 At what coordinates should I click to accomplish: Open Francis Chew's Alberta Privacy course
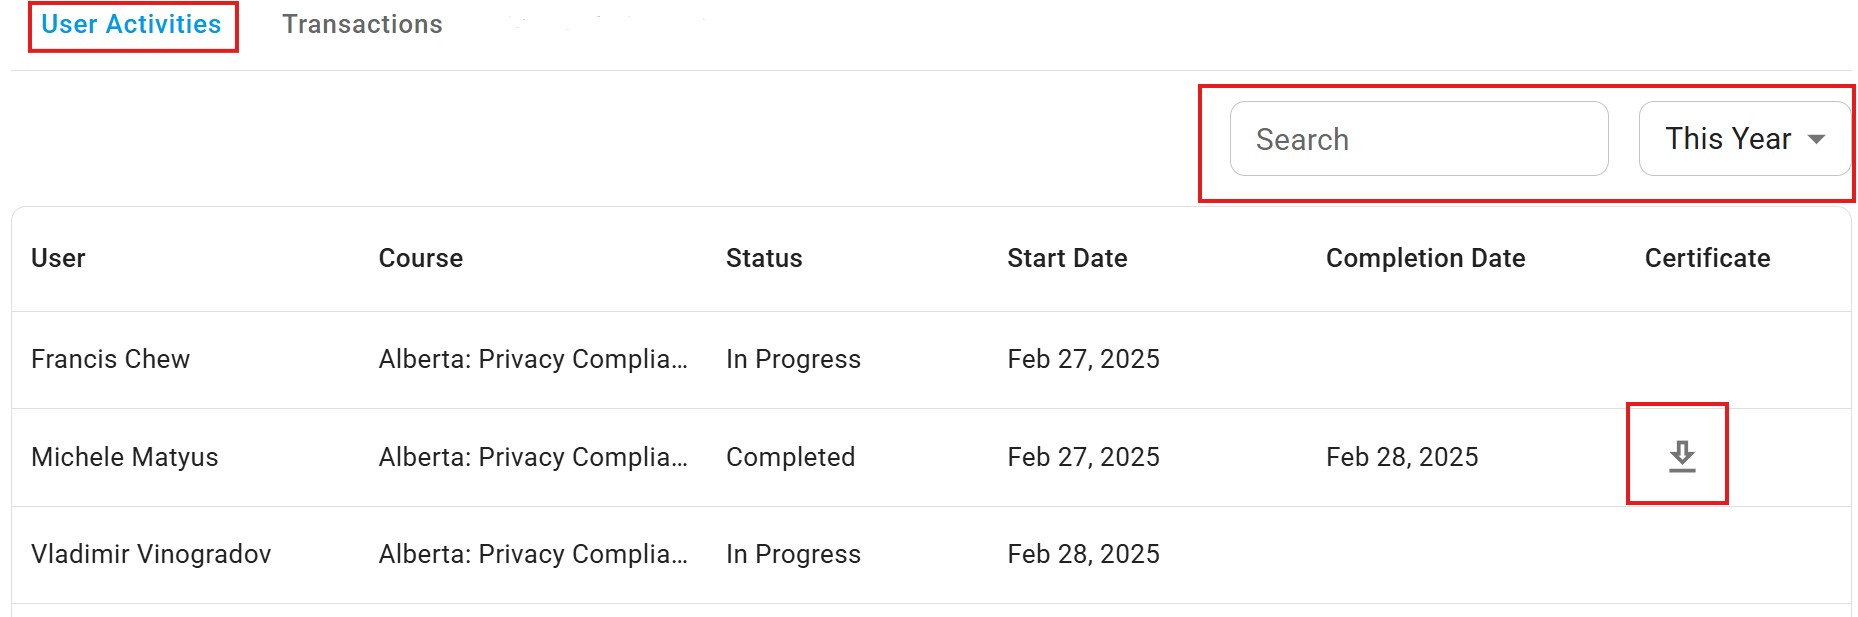pos(533,359)
